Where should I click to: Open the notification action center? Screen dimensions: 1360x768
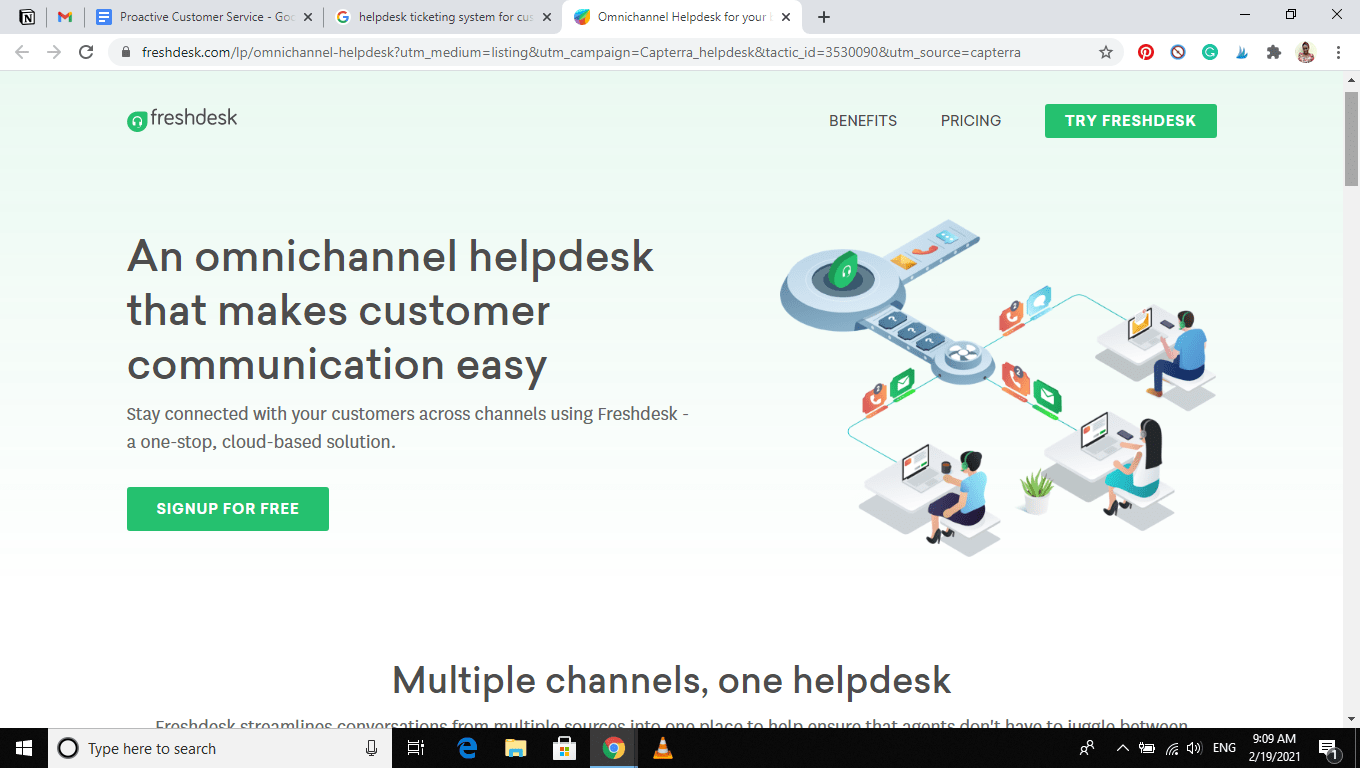(x=1329, y=748)
